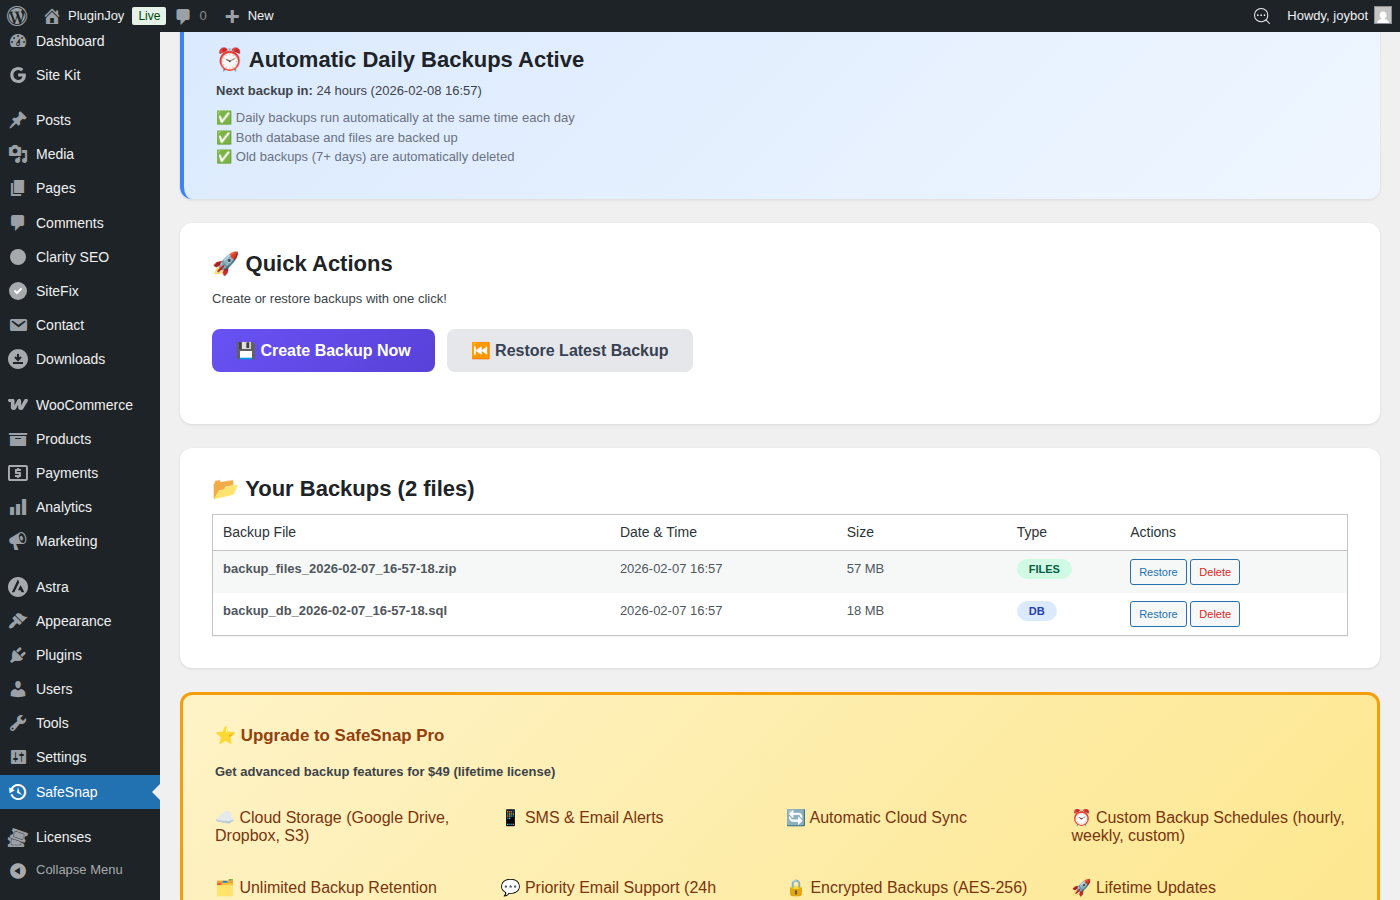Click backup_files_2026-02-07_16-57-18.zip filename
The width and height of the screenshot is (1400, 900).
coord(339,569)
